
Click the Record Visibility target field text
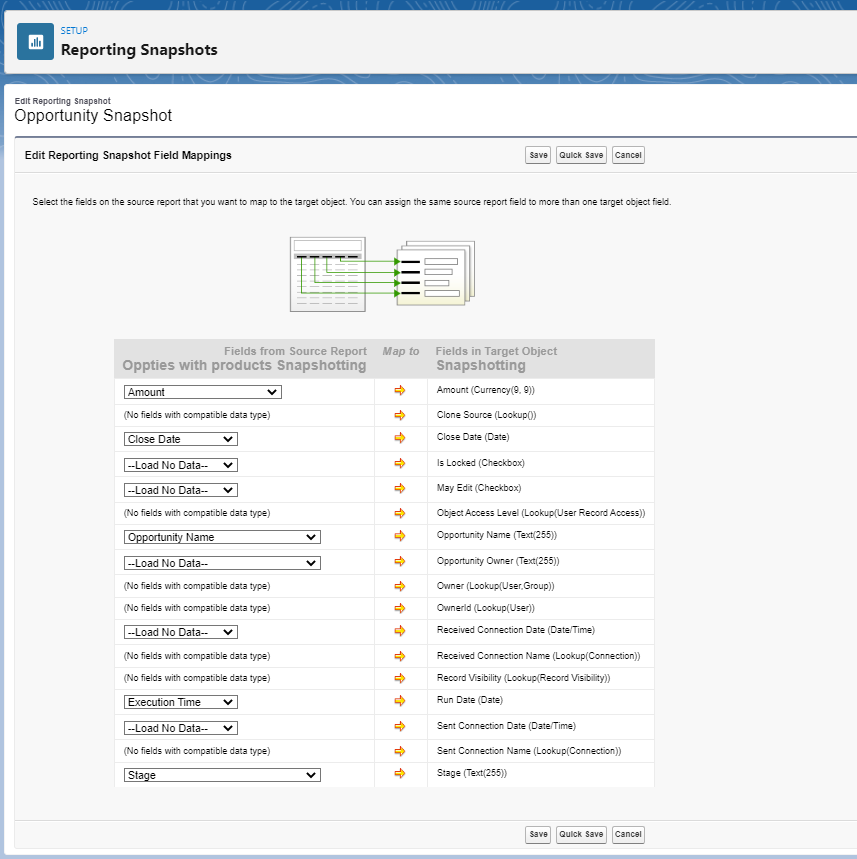523,678
